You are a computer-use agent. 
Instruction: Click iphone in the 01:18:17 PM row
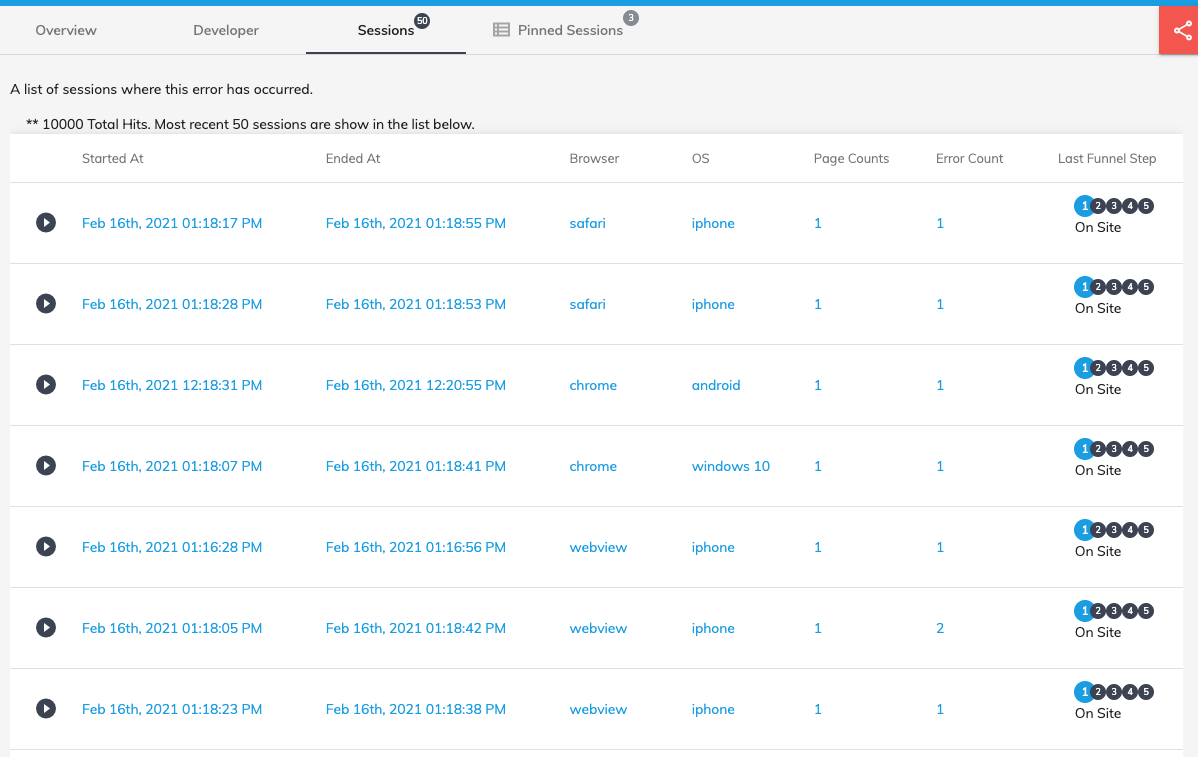coord(713,223)
